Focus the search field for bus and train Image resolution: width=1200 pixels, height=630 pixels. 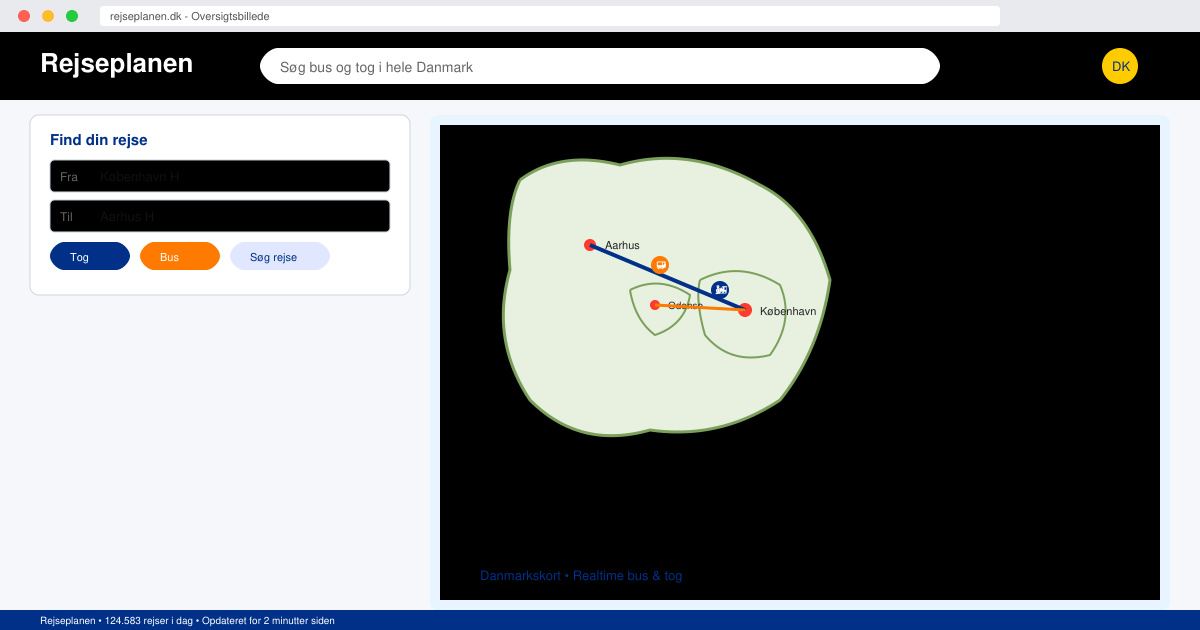point(600,66)
